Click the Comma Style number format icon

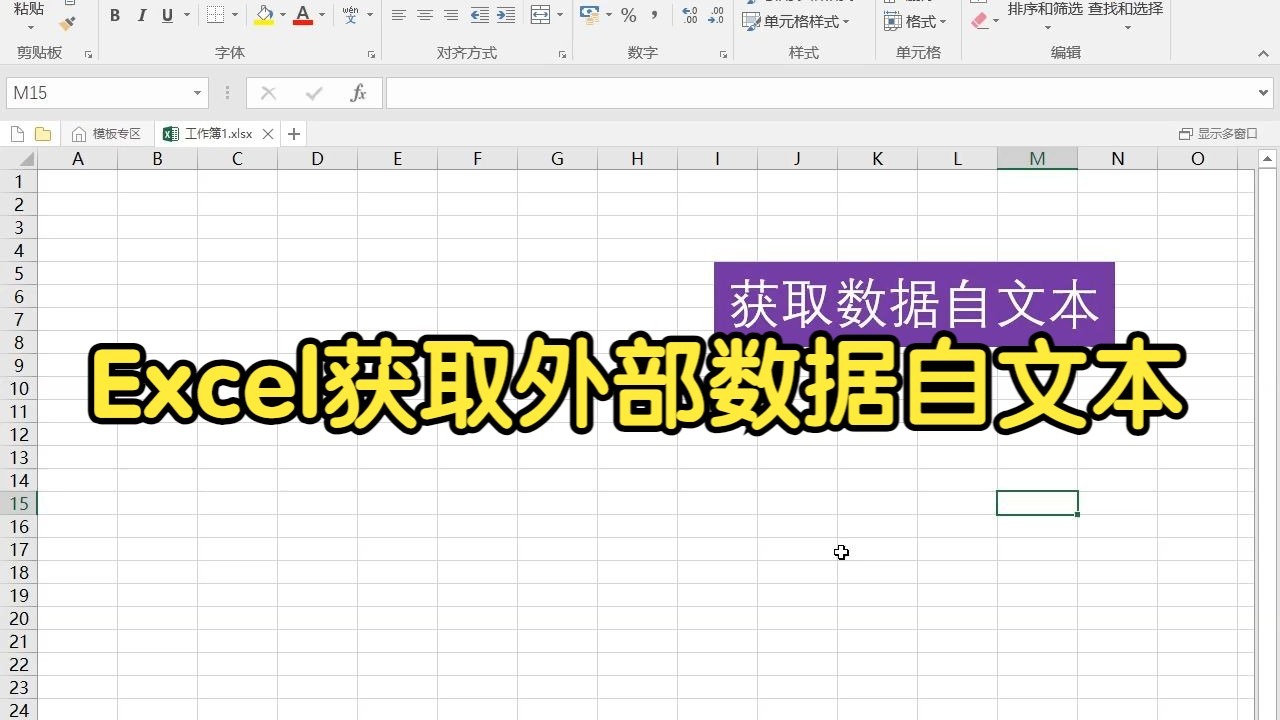point(654,16)
